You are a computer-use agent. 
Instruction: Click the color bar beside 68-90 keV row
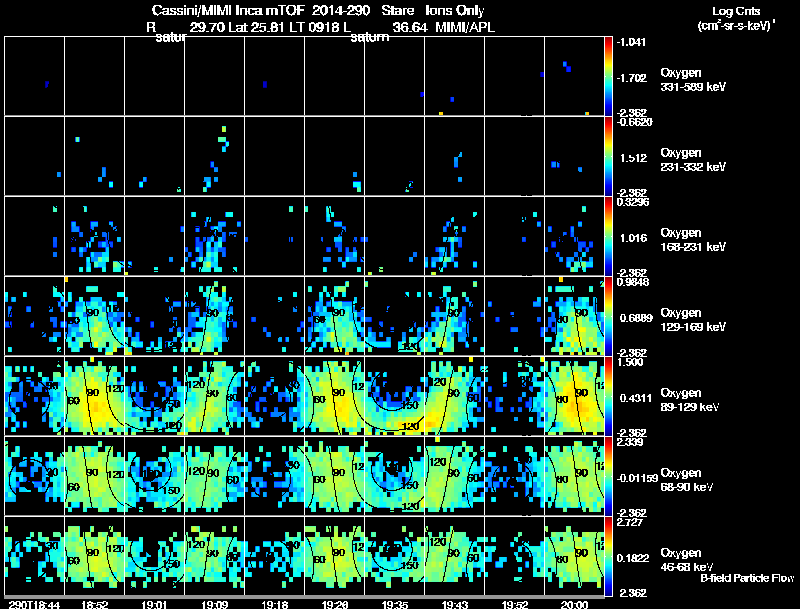(x=608, y=476)
